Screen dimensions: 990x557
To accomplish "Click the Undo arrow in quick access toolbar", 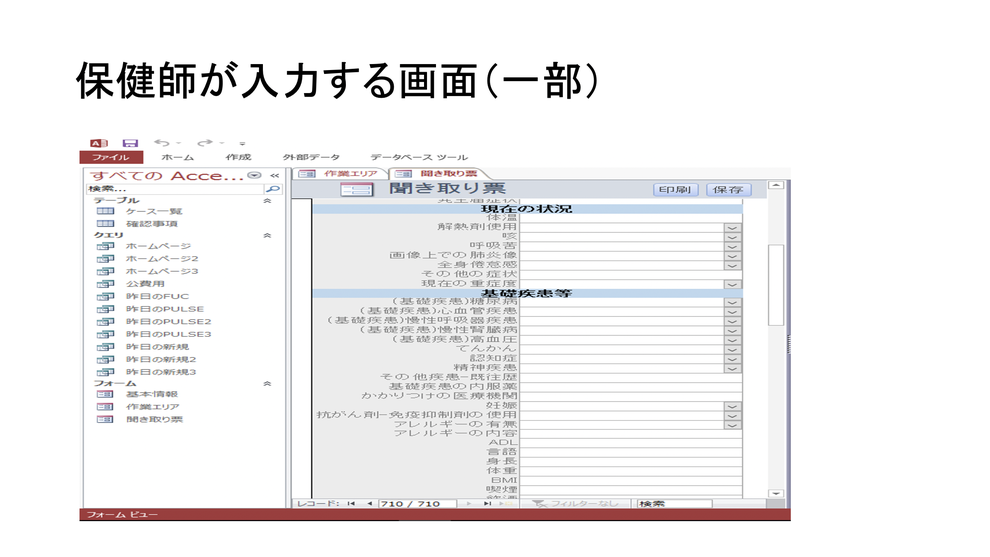I will click(x=162, y=143).
